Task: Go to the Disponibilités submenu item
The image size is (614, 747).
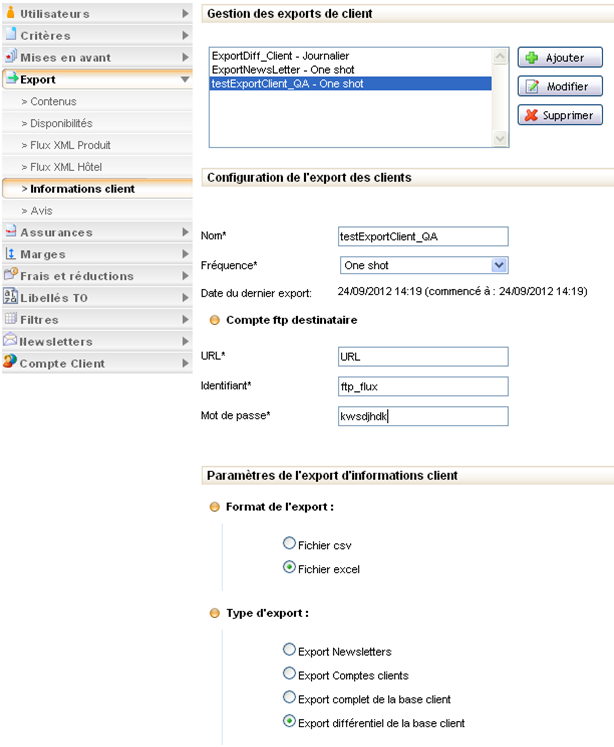Action: [x=61, y=123]
